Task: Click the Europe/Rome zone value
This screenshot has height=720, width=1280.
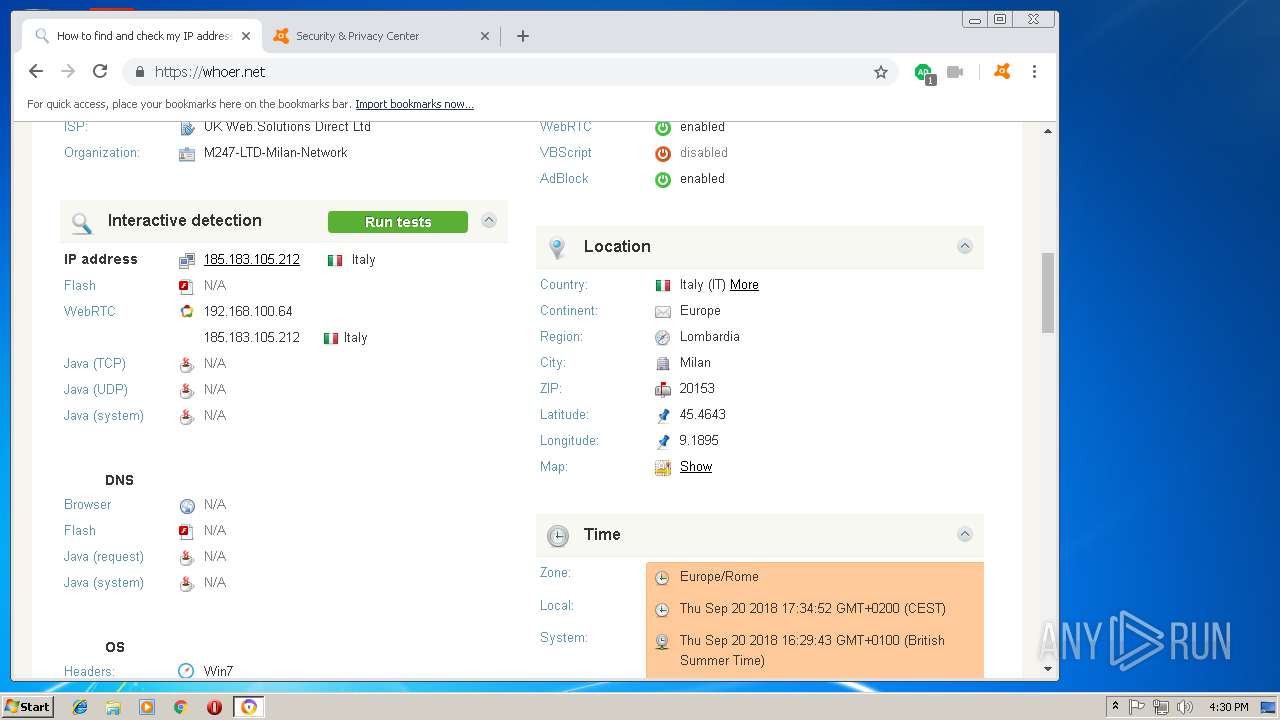Action: point(719,577)
